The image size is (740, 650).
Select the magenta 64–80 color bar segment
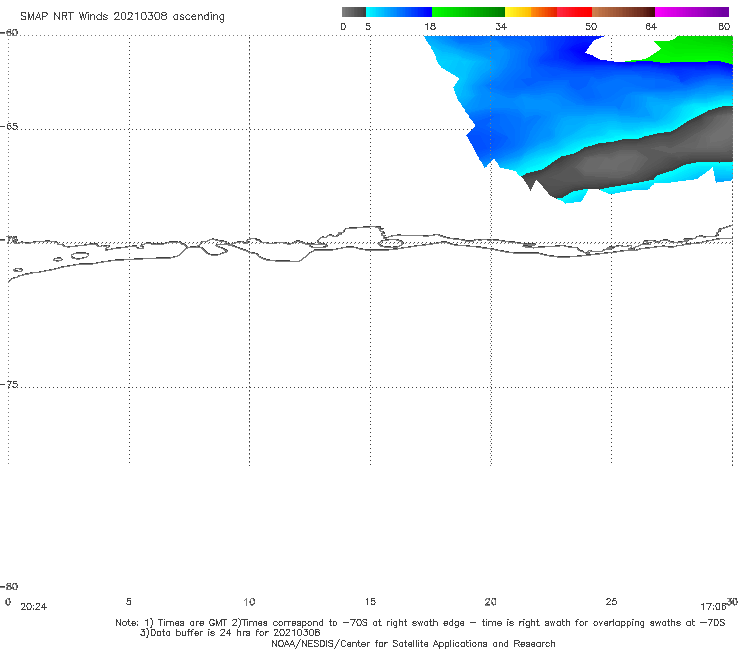coord(692,12)
